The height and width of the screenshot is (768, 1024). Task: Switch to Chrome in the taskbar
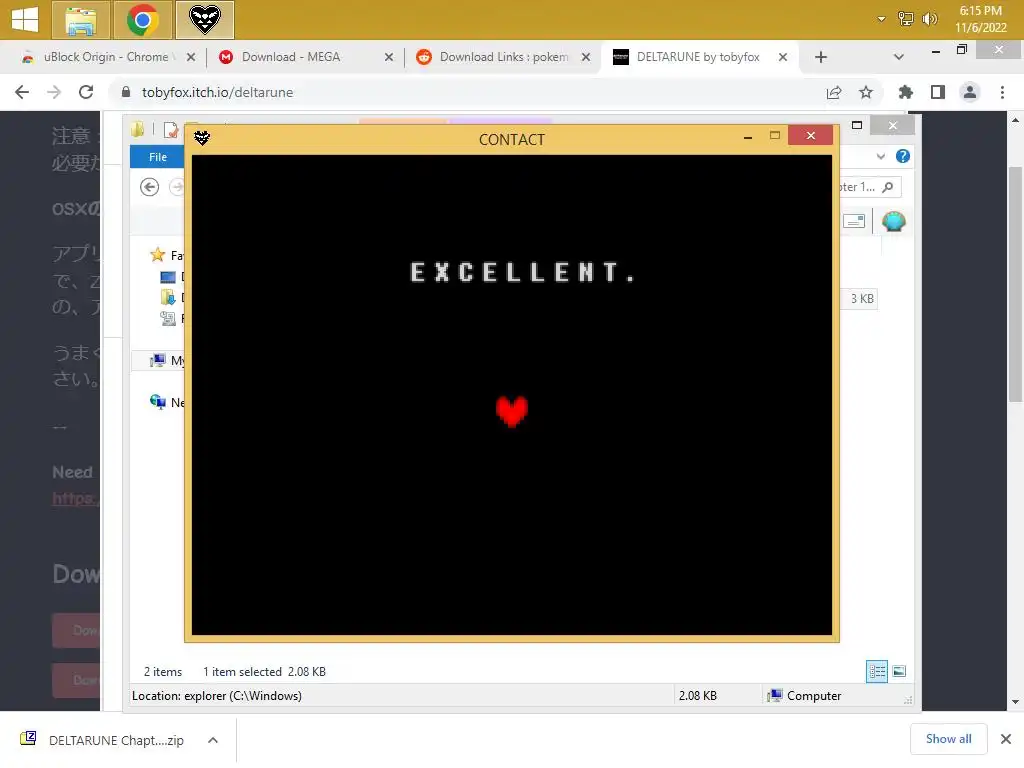pyautogui.click(x=142, y=20)
